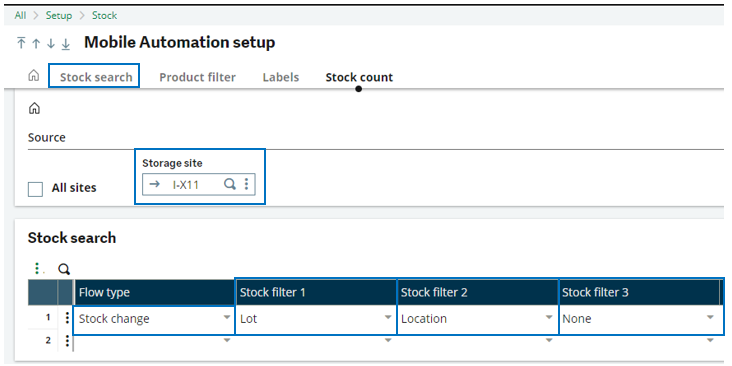Tick the All sites checkbox
Screen dimensions: 732x366
click(35, 189)
